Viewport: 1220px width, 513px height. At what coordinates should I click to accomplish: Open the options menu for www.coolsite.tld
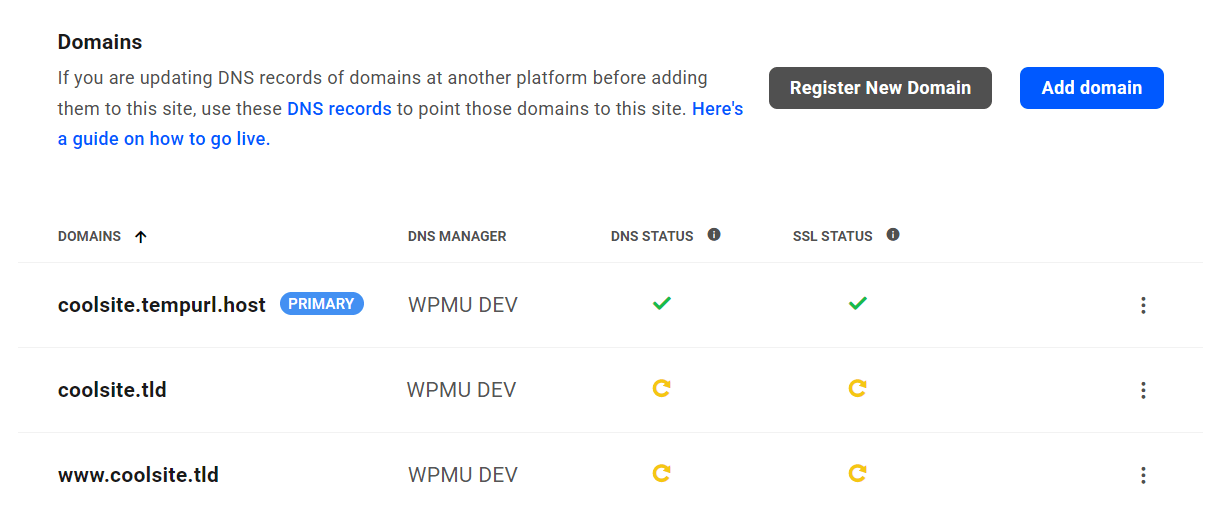tap(1143, 475)
